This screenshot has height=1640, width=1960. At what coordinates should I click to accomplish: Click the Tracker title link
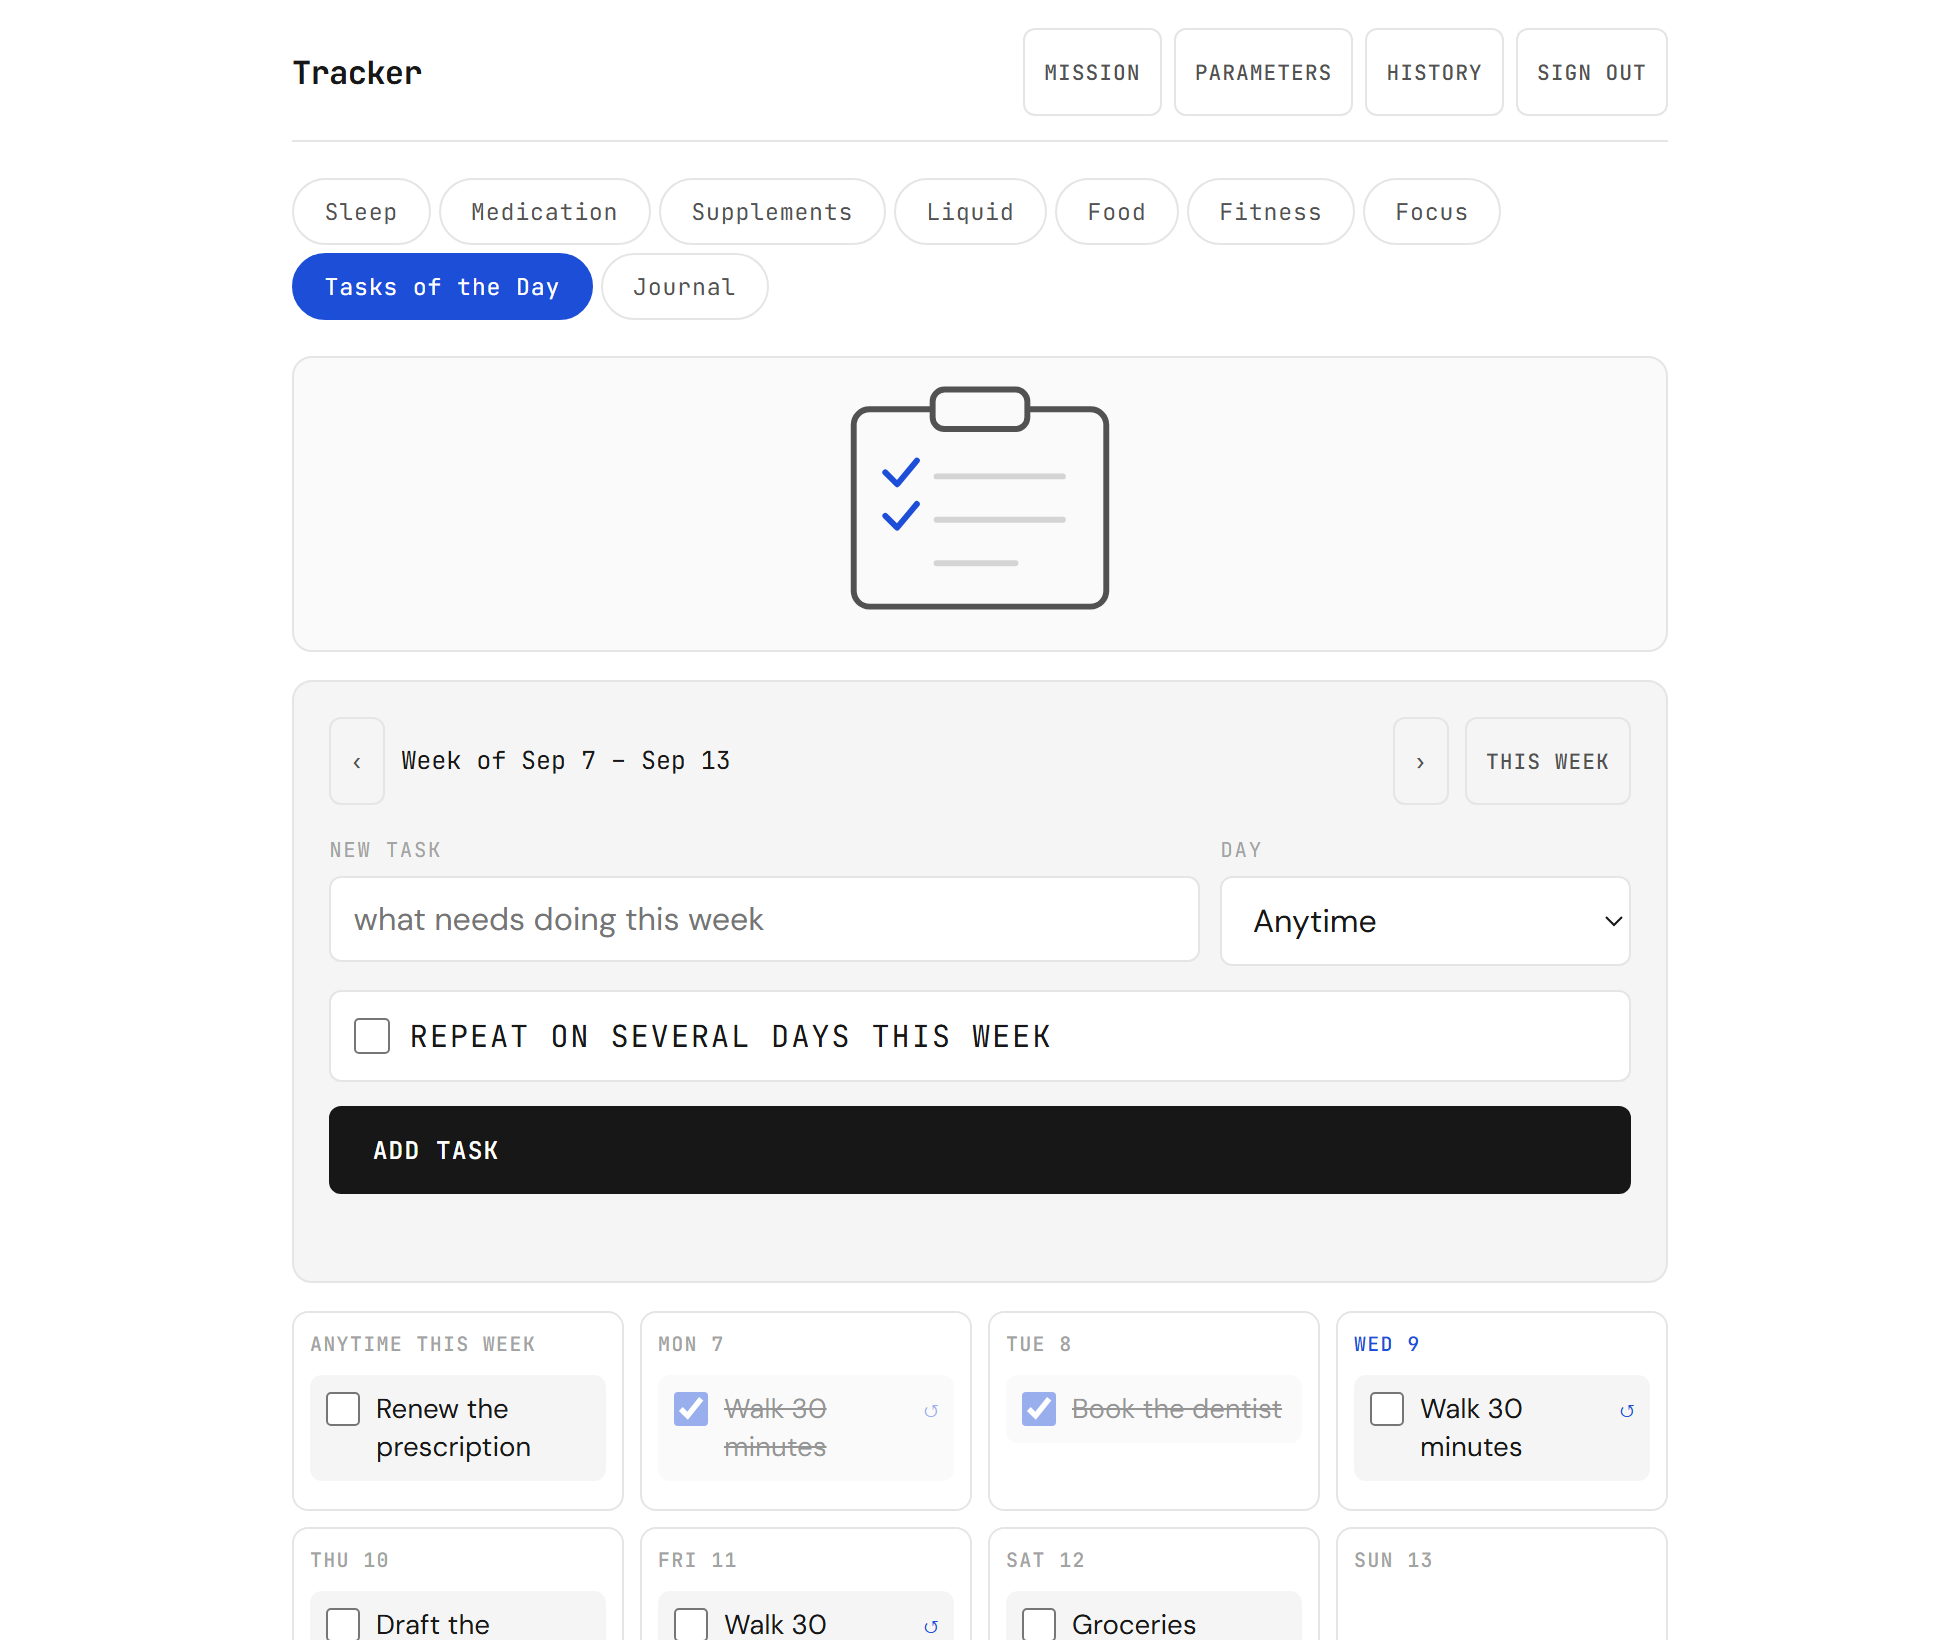[x=357, y=72]
